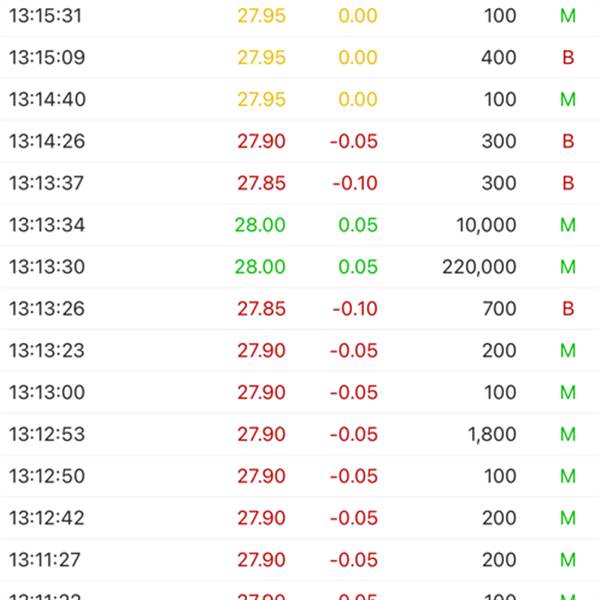This screenshot has height=600, width=600.
Task: Select the B marker for 13:15:09
Action: 568,58
